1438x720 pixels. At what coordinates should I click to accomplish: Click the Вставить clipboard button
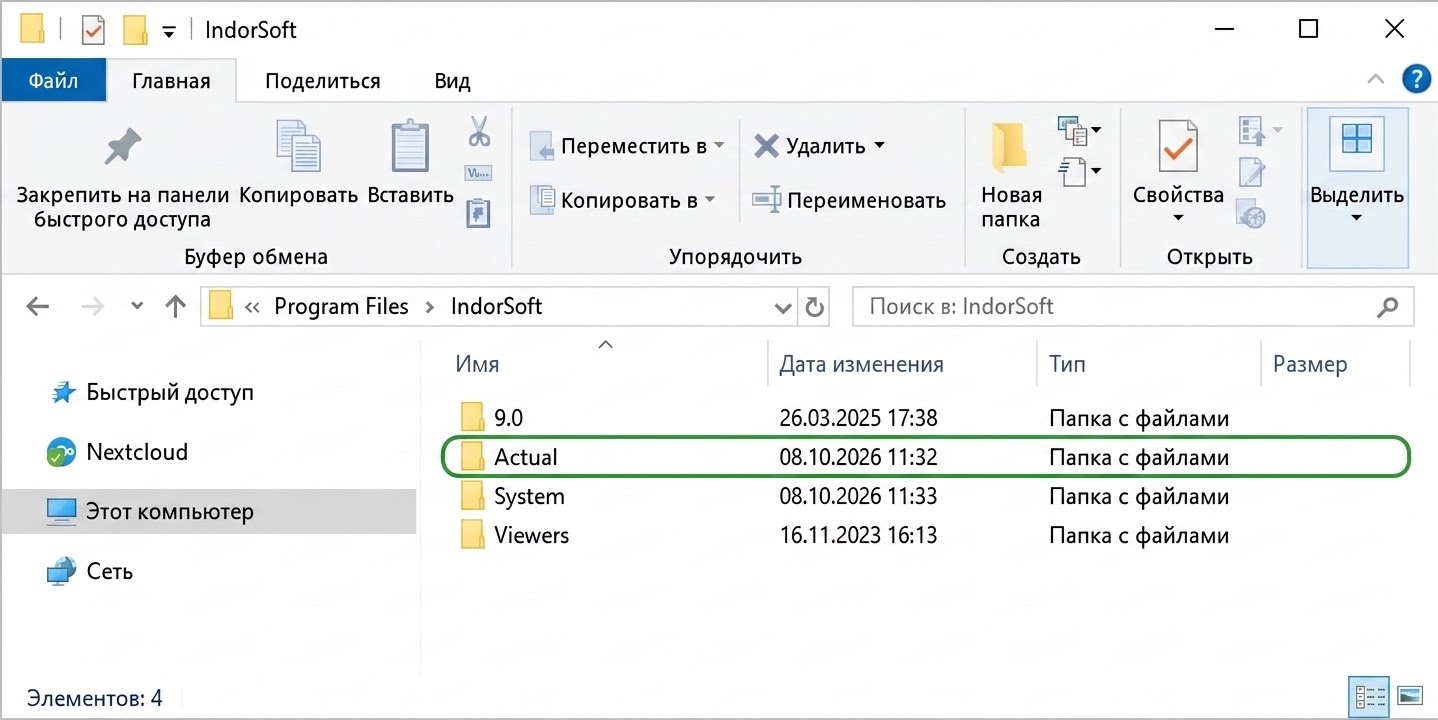410,164
